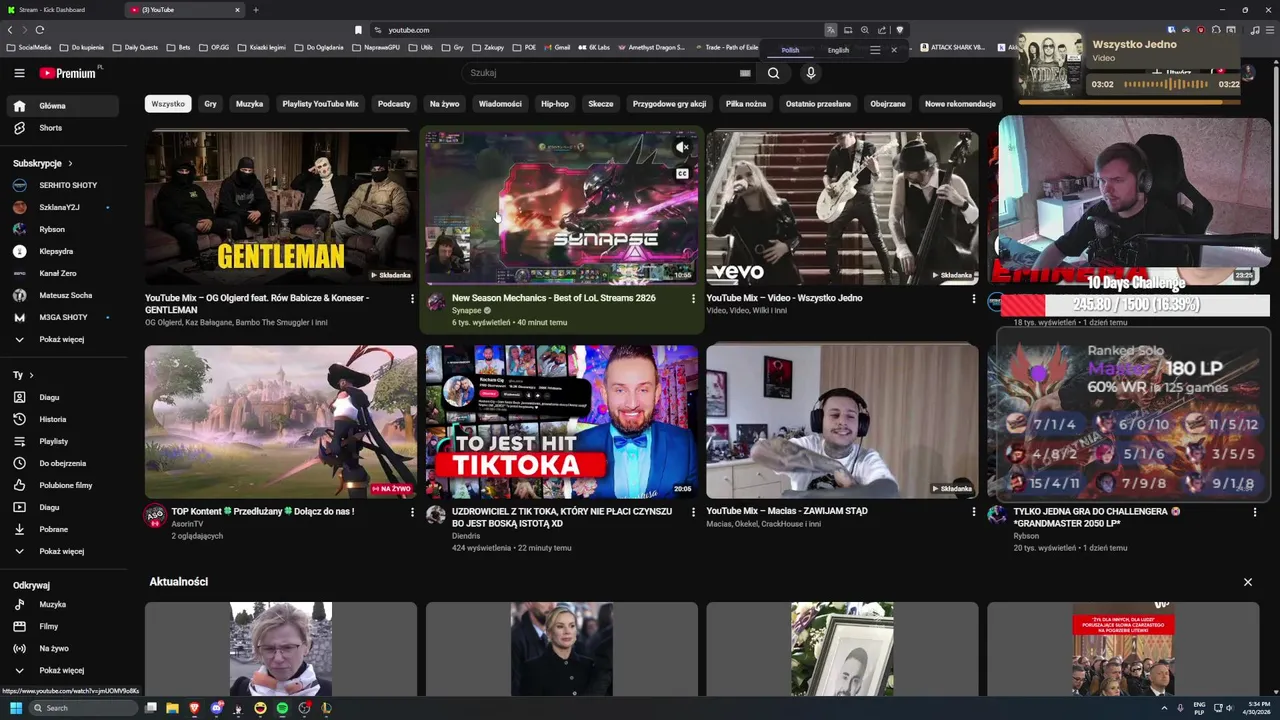Open the Ty section header
This screenshot has width=1280, height=720.
[x=23, y=375]
